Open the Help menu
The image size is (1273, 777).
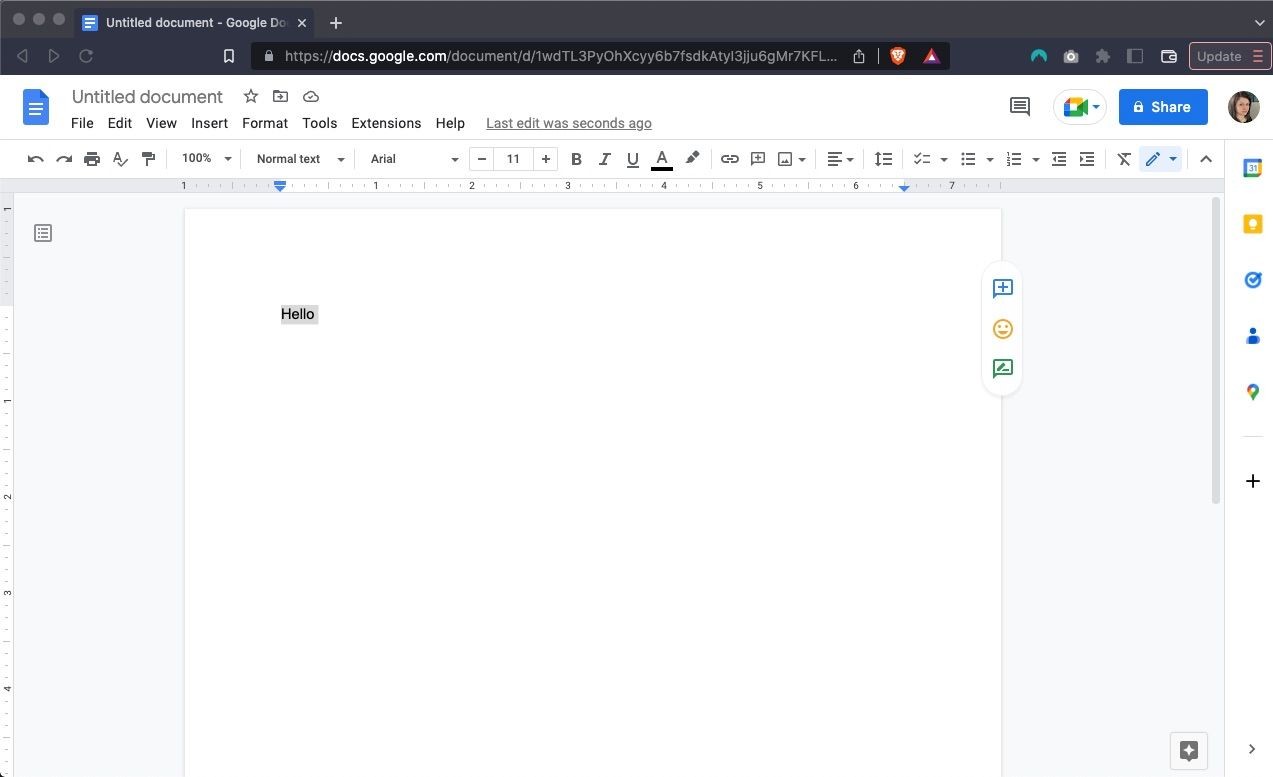[450, 123]
